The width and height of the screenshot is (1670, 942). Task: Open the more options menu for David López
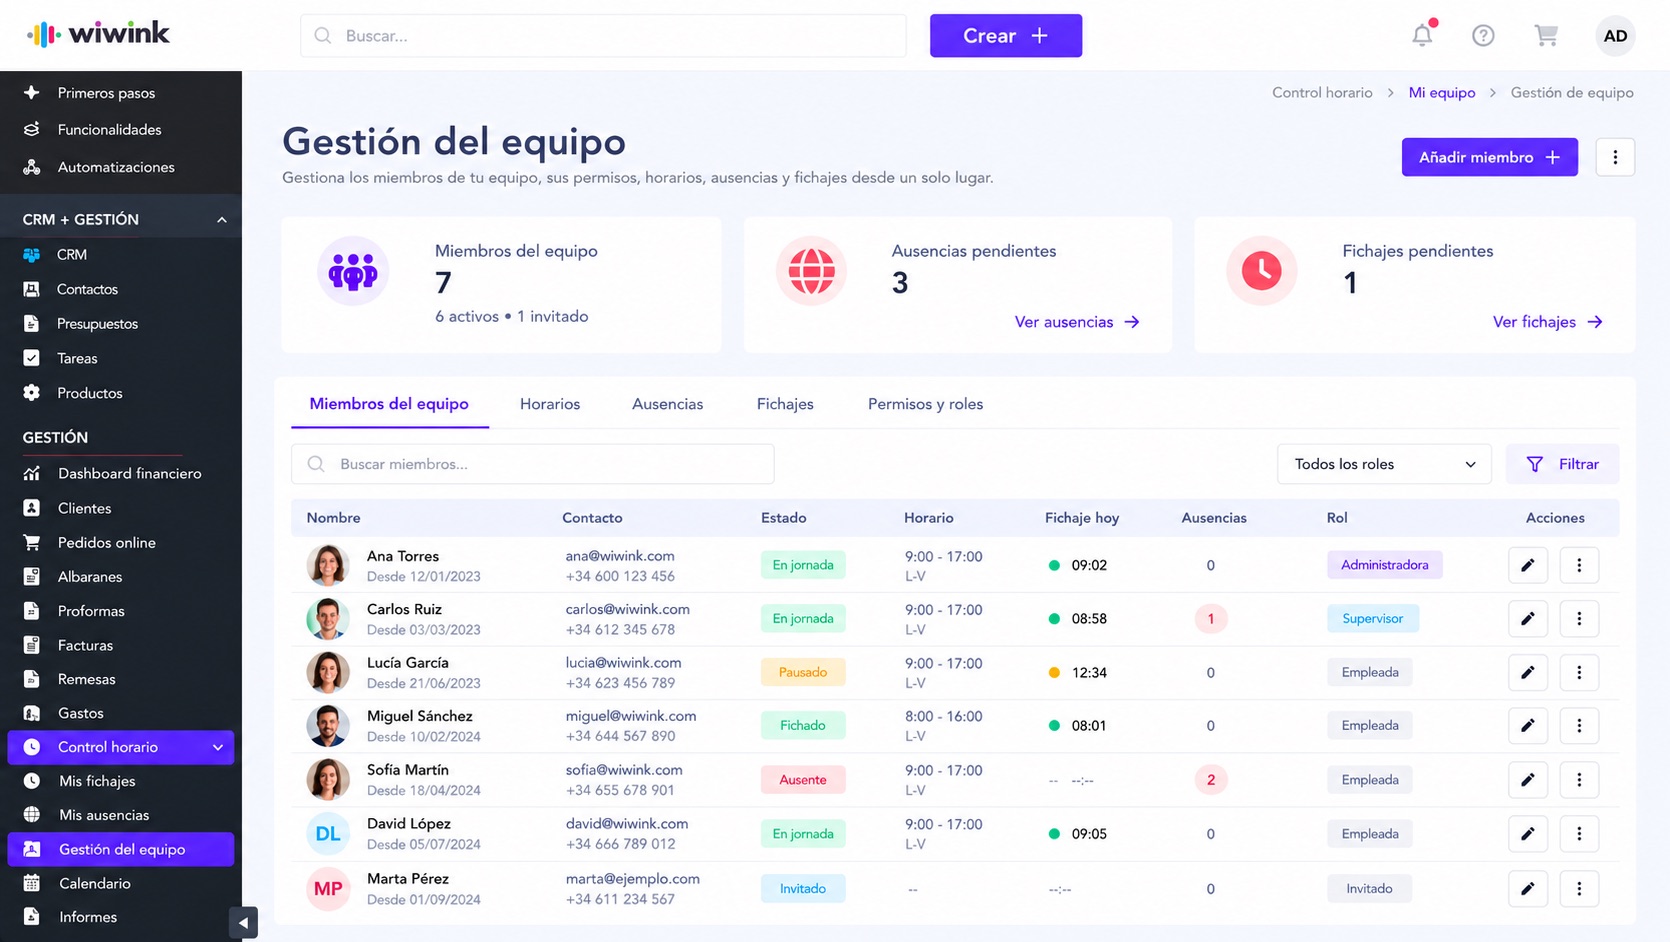pyautogui.click(x=1579, y=834)
